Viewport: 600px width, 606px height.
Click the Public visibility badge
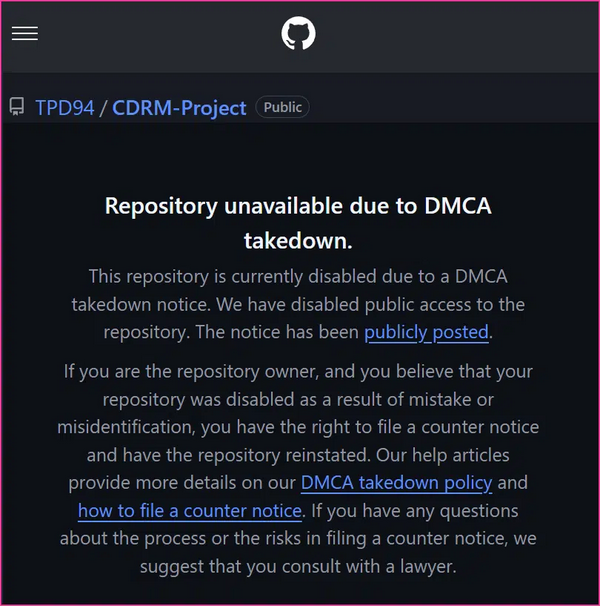click(x=282, y=107)
